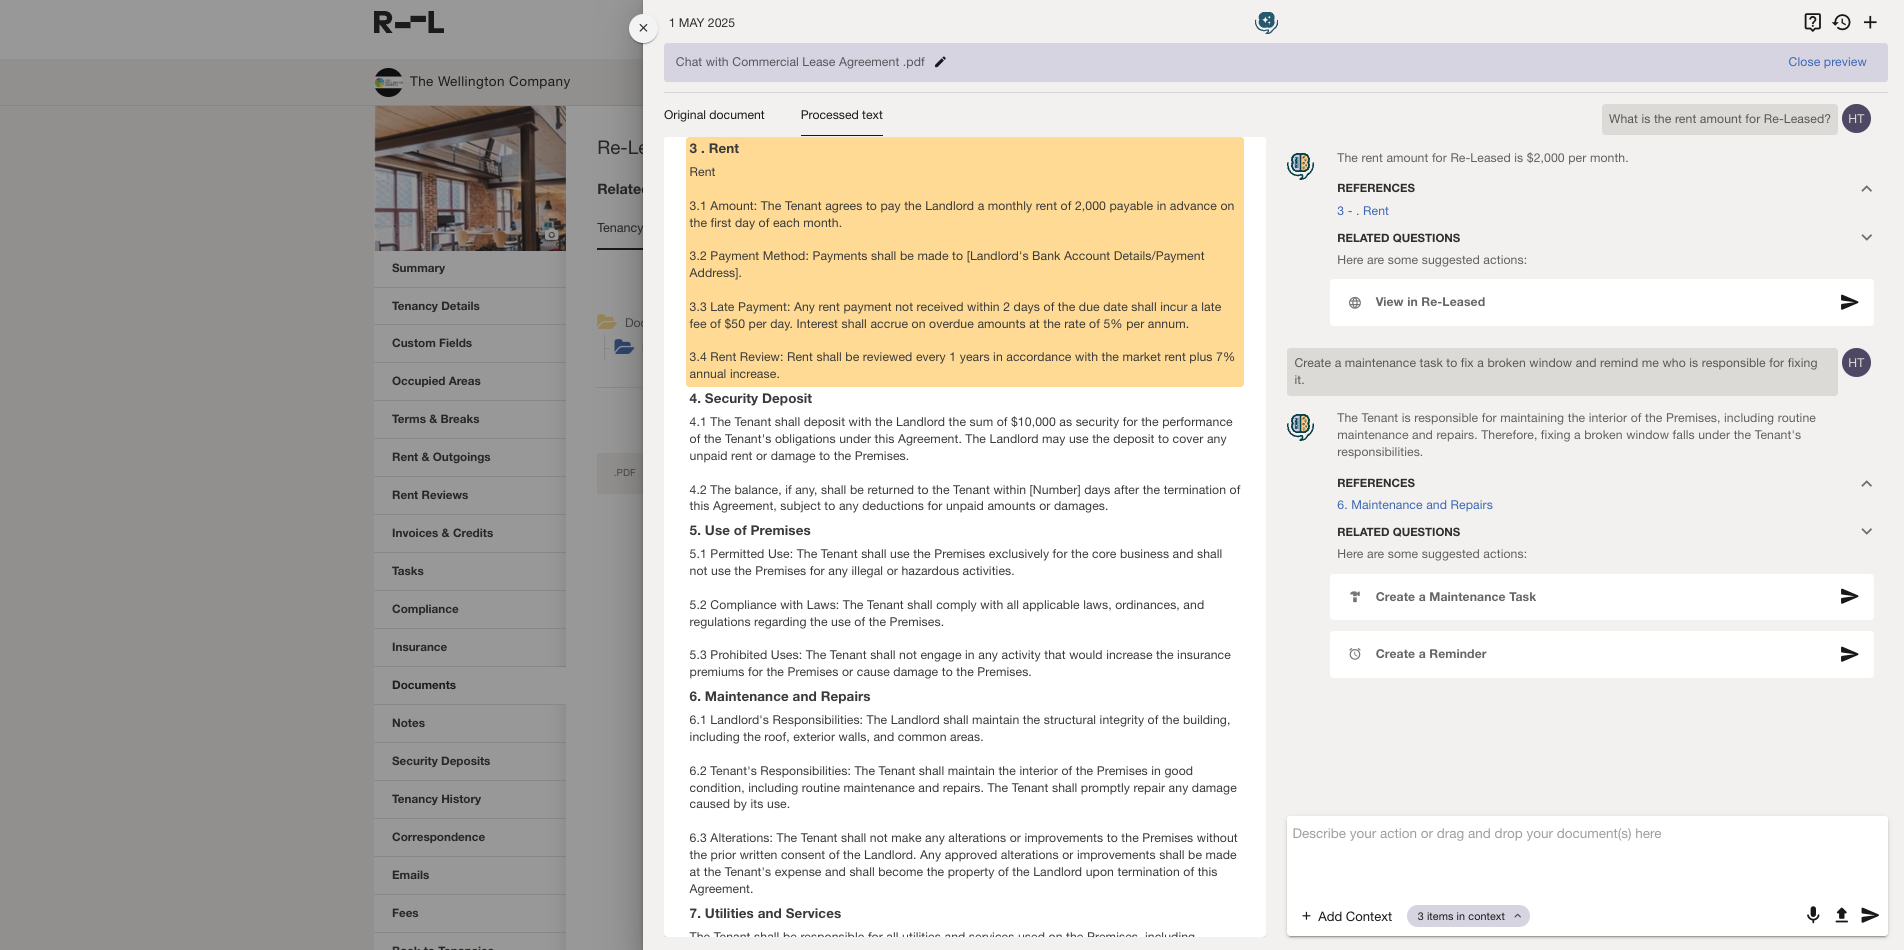Open the 6. Maintenance and Repairs reference
Screen dimensions: 1904x950
click(x=1414, y=505)
